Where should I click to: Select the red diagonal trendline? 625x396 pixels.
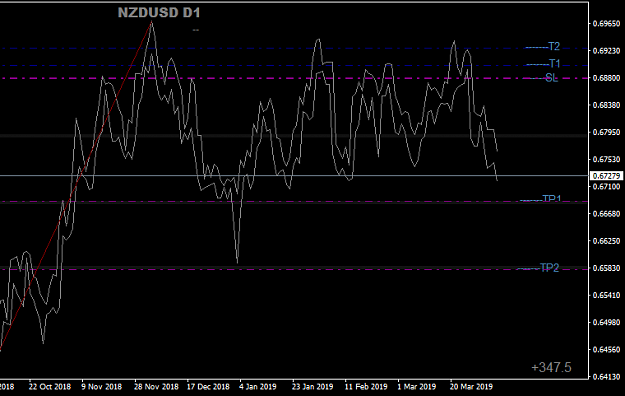pyautogui.click(x=76, y=187)
